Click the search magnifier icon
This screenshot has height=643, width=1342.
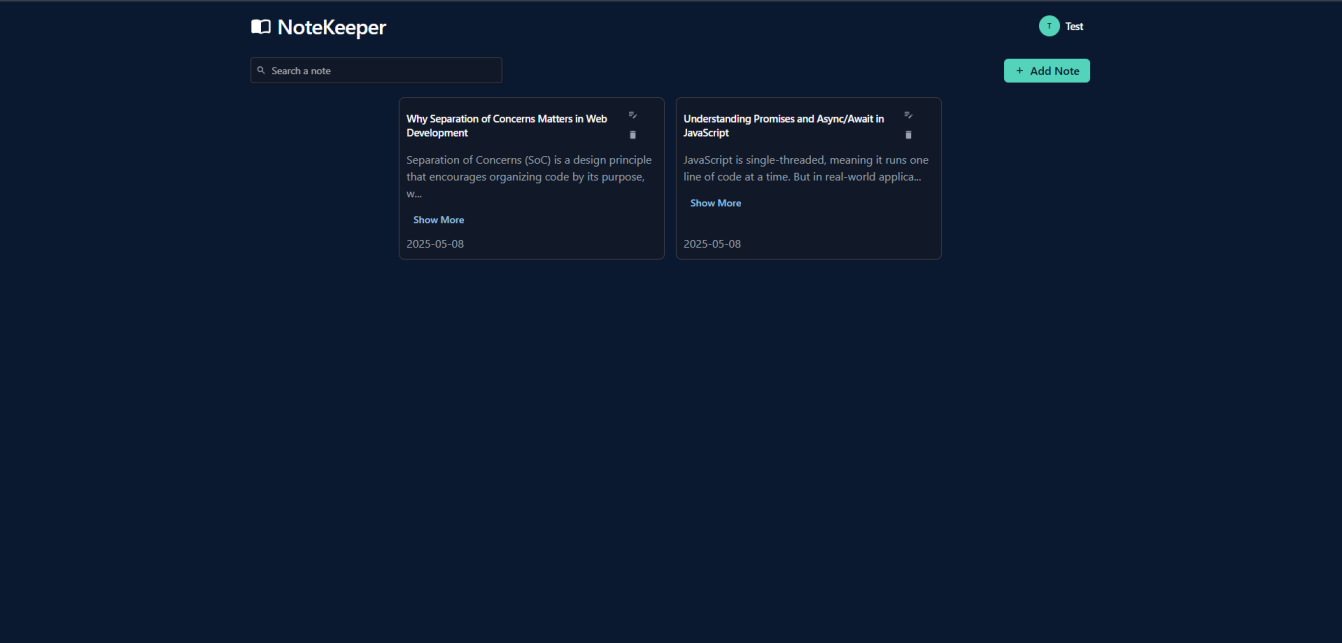click(261, 70)
